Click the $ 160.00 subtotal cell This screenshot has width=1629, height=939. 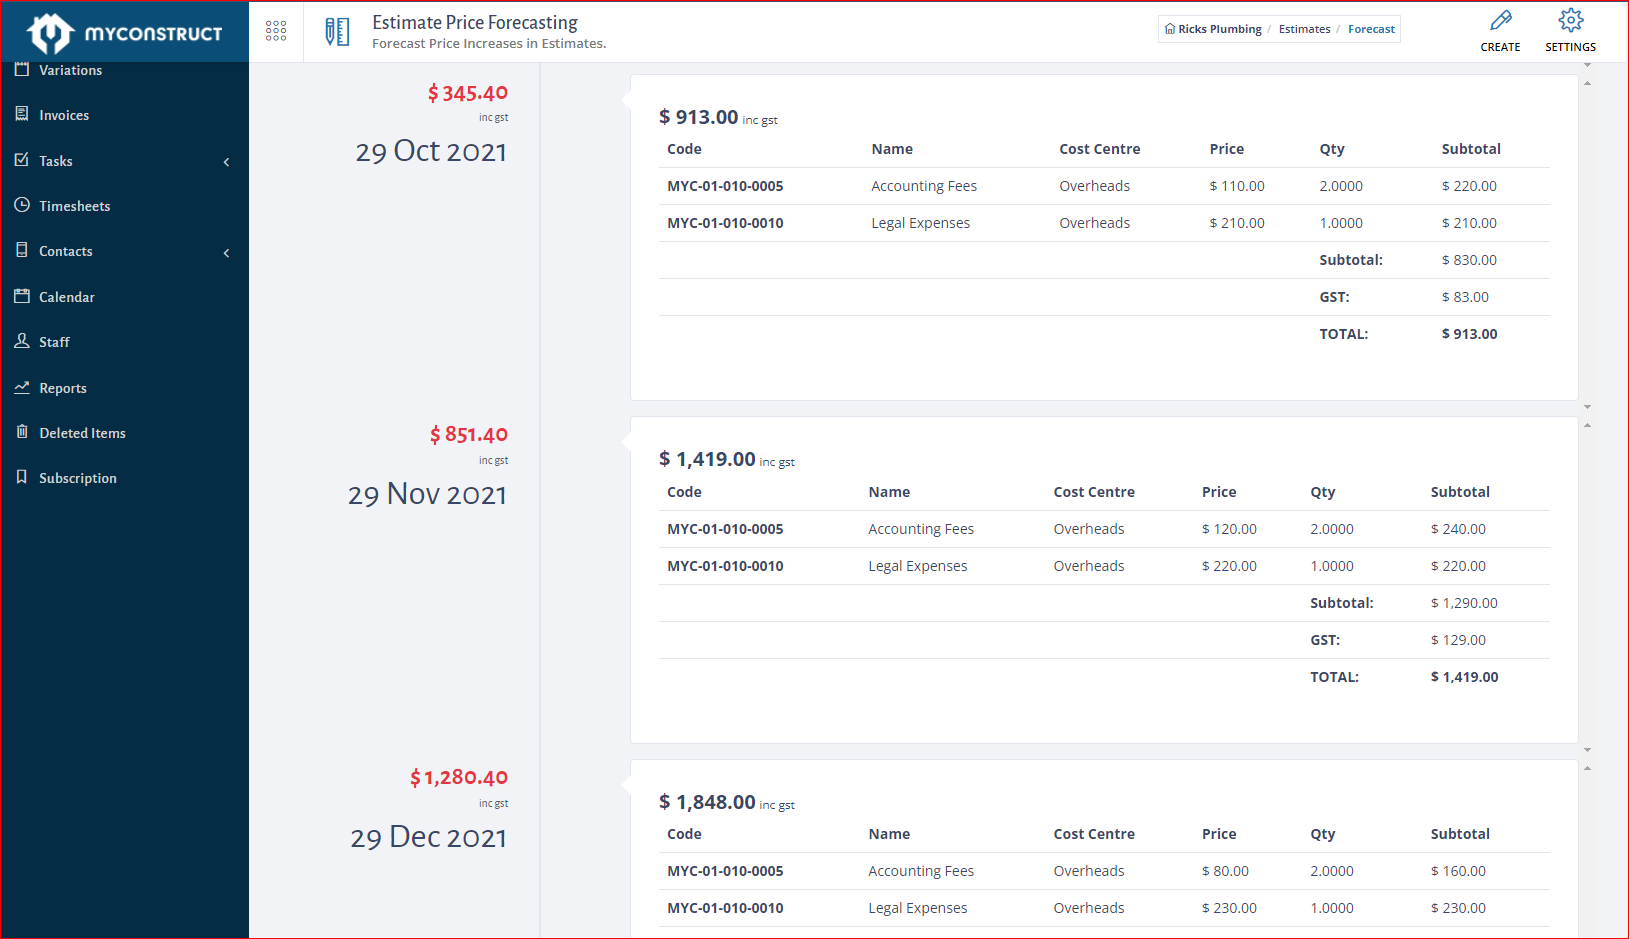(x=1458, y=871)
